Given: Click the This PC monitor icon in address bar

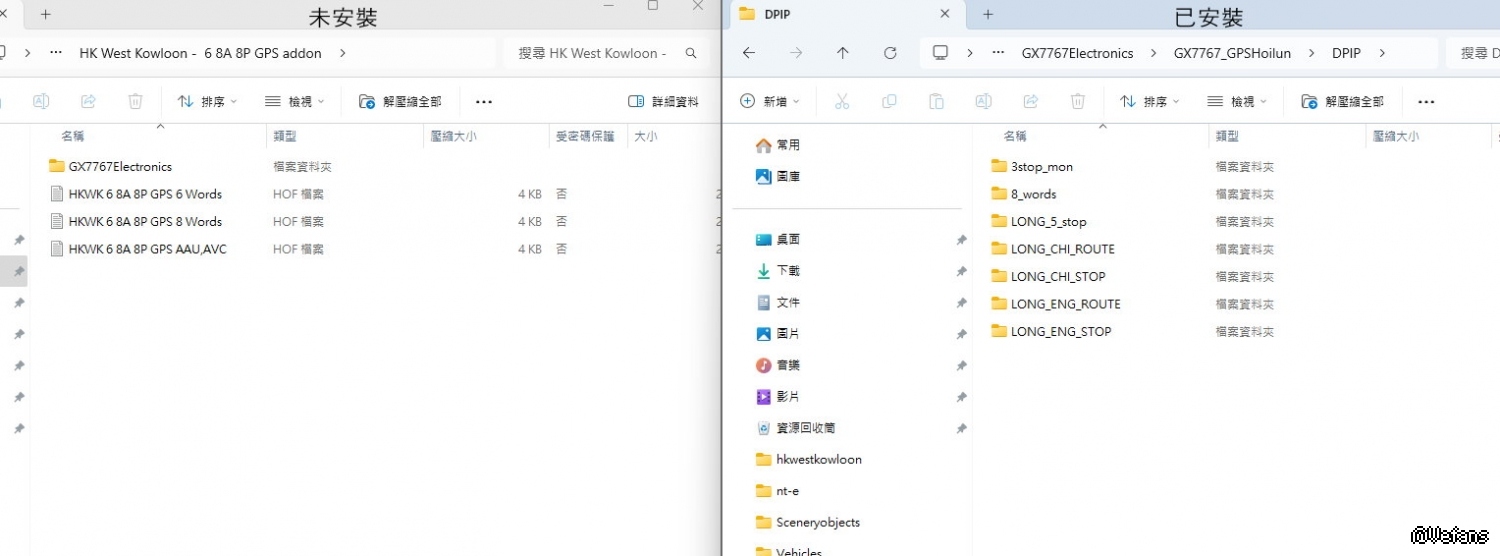Looking at the screenshot, I should pos(940,53).
